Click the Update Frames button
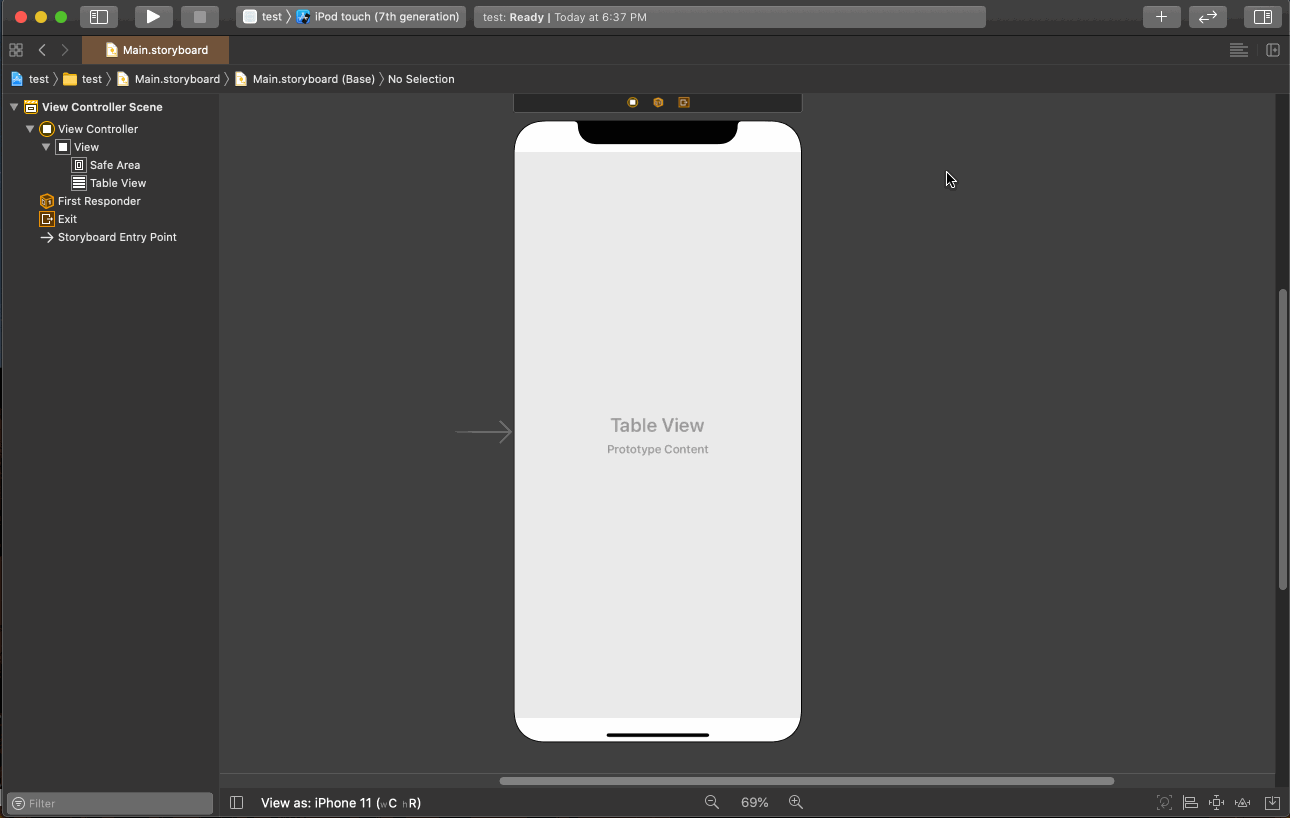This screenshot has width=1290, height=818. point(1164,802)
